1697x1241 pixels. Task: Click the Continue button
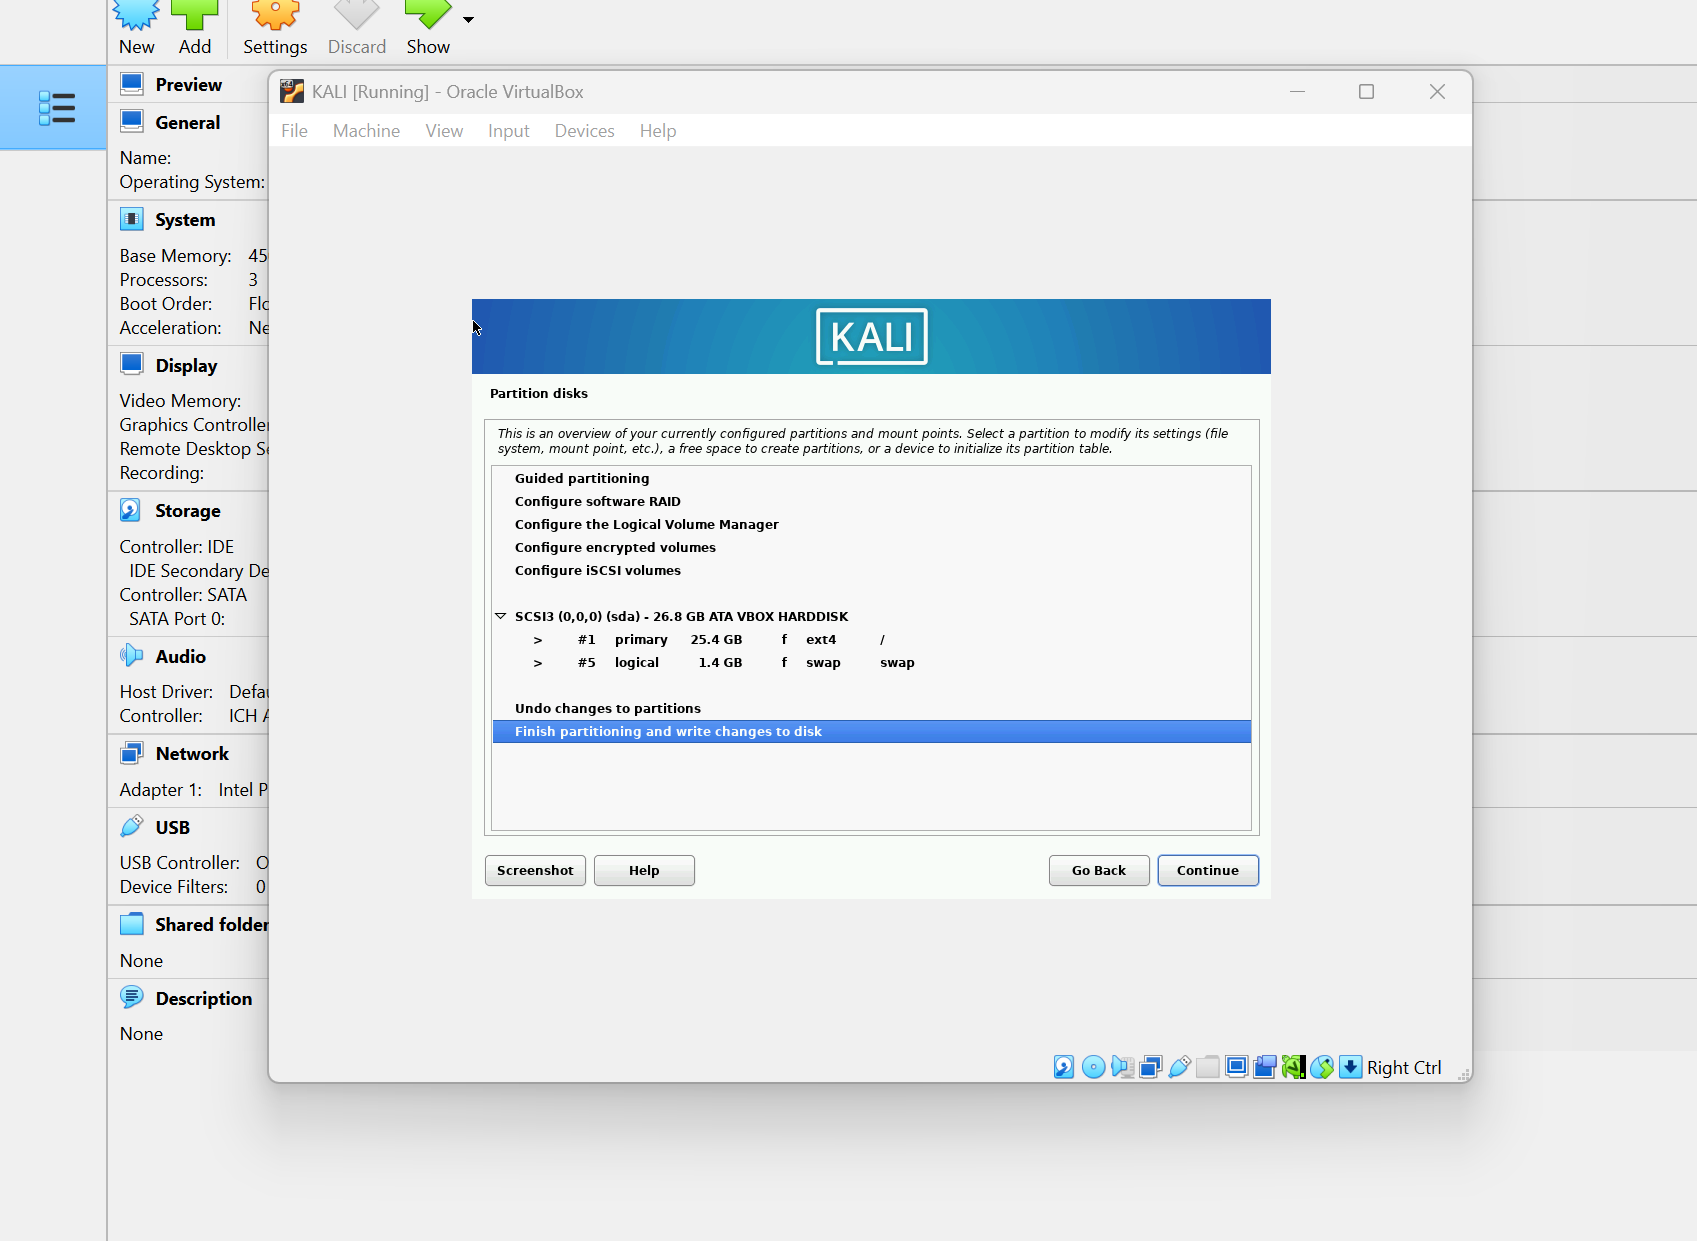(1208, 870)
